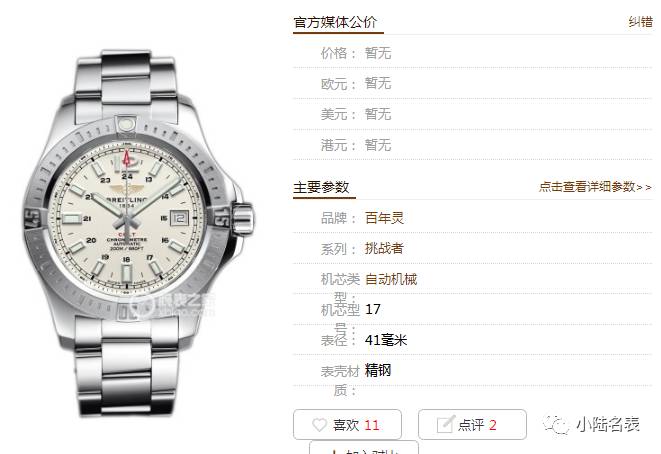Click the 点评 2 review button
Image resolution: width=661 pixels, height=454 pixels.
[x=472, y=424]
